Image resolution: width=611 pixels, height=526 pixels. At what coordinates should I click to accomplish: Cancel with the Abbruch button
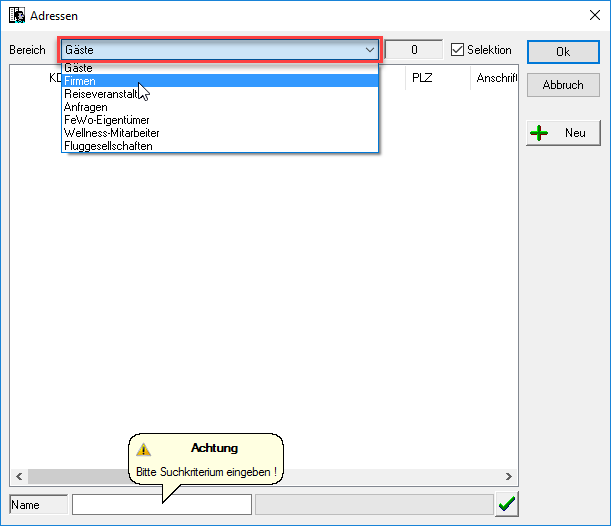pyautogui.click(x=563, y=85)
